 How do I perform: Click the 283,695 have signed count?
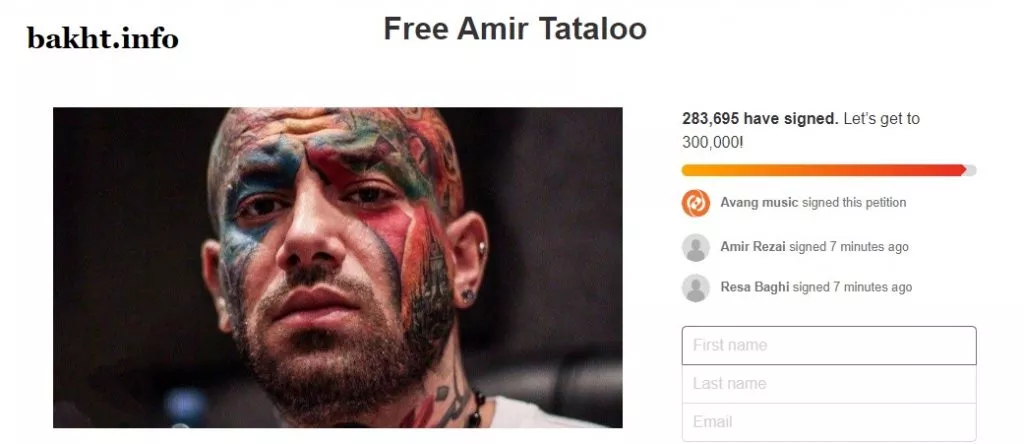pos(760,119)
